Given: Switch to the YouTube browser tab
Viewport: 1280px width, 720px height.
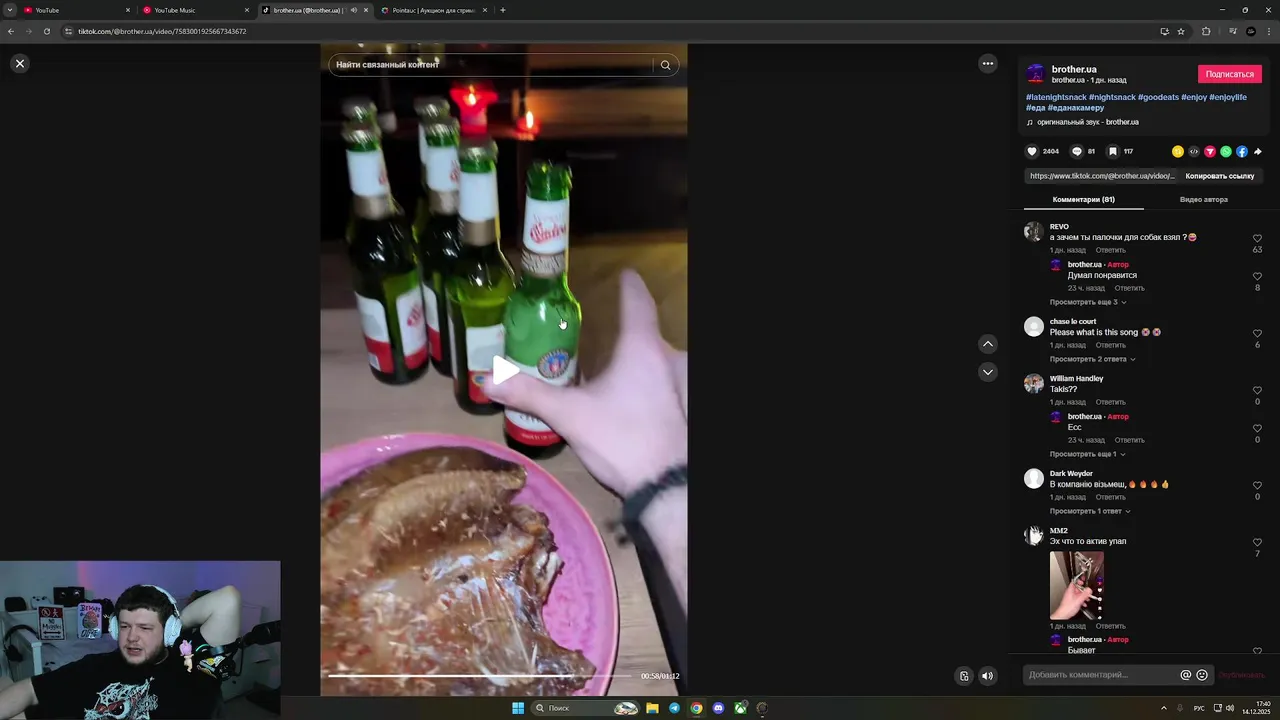Looking at the screenshot, I should (77, 10).
